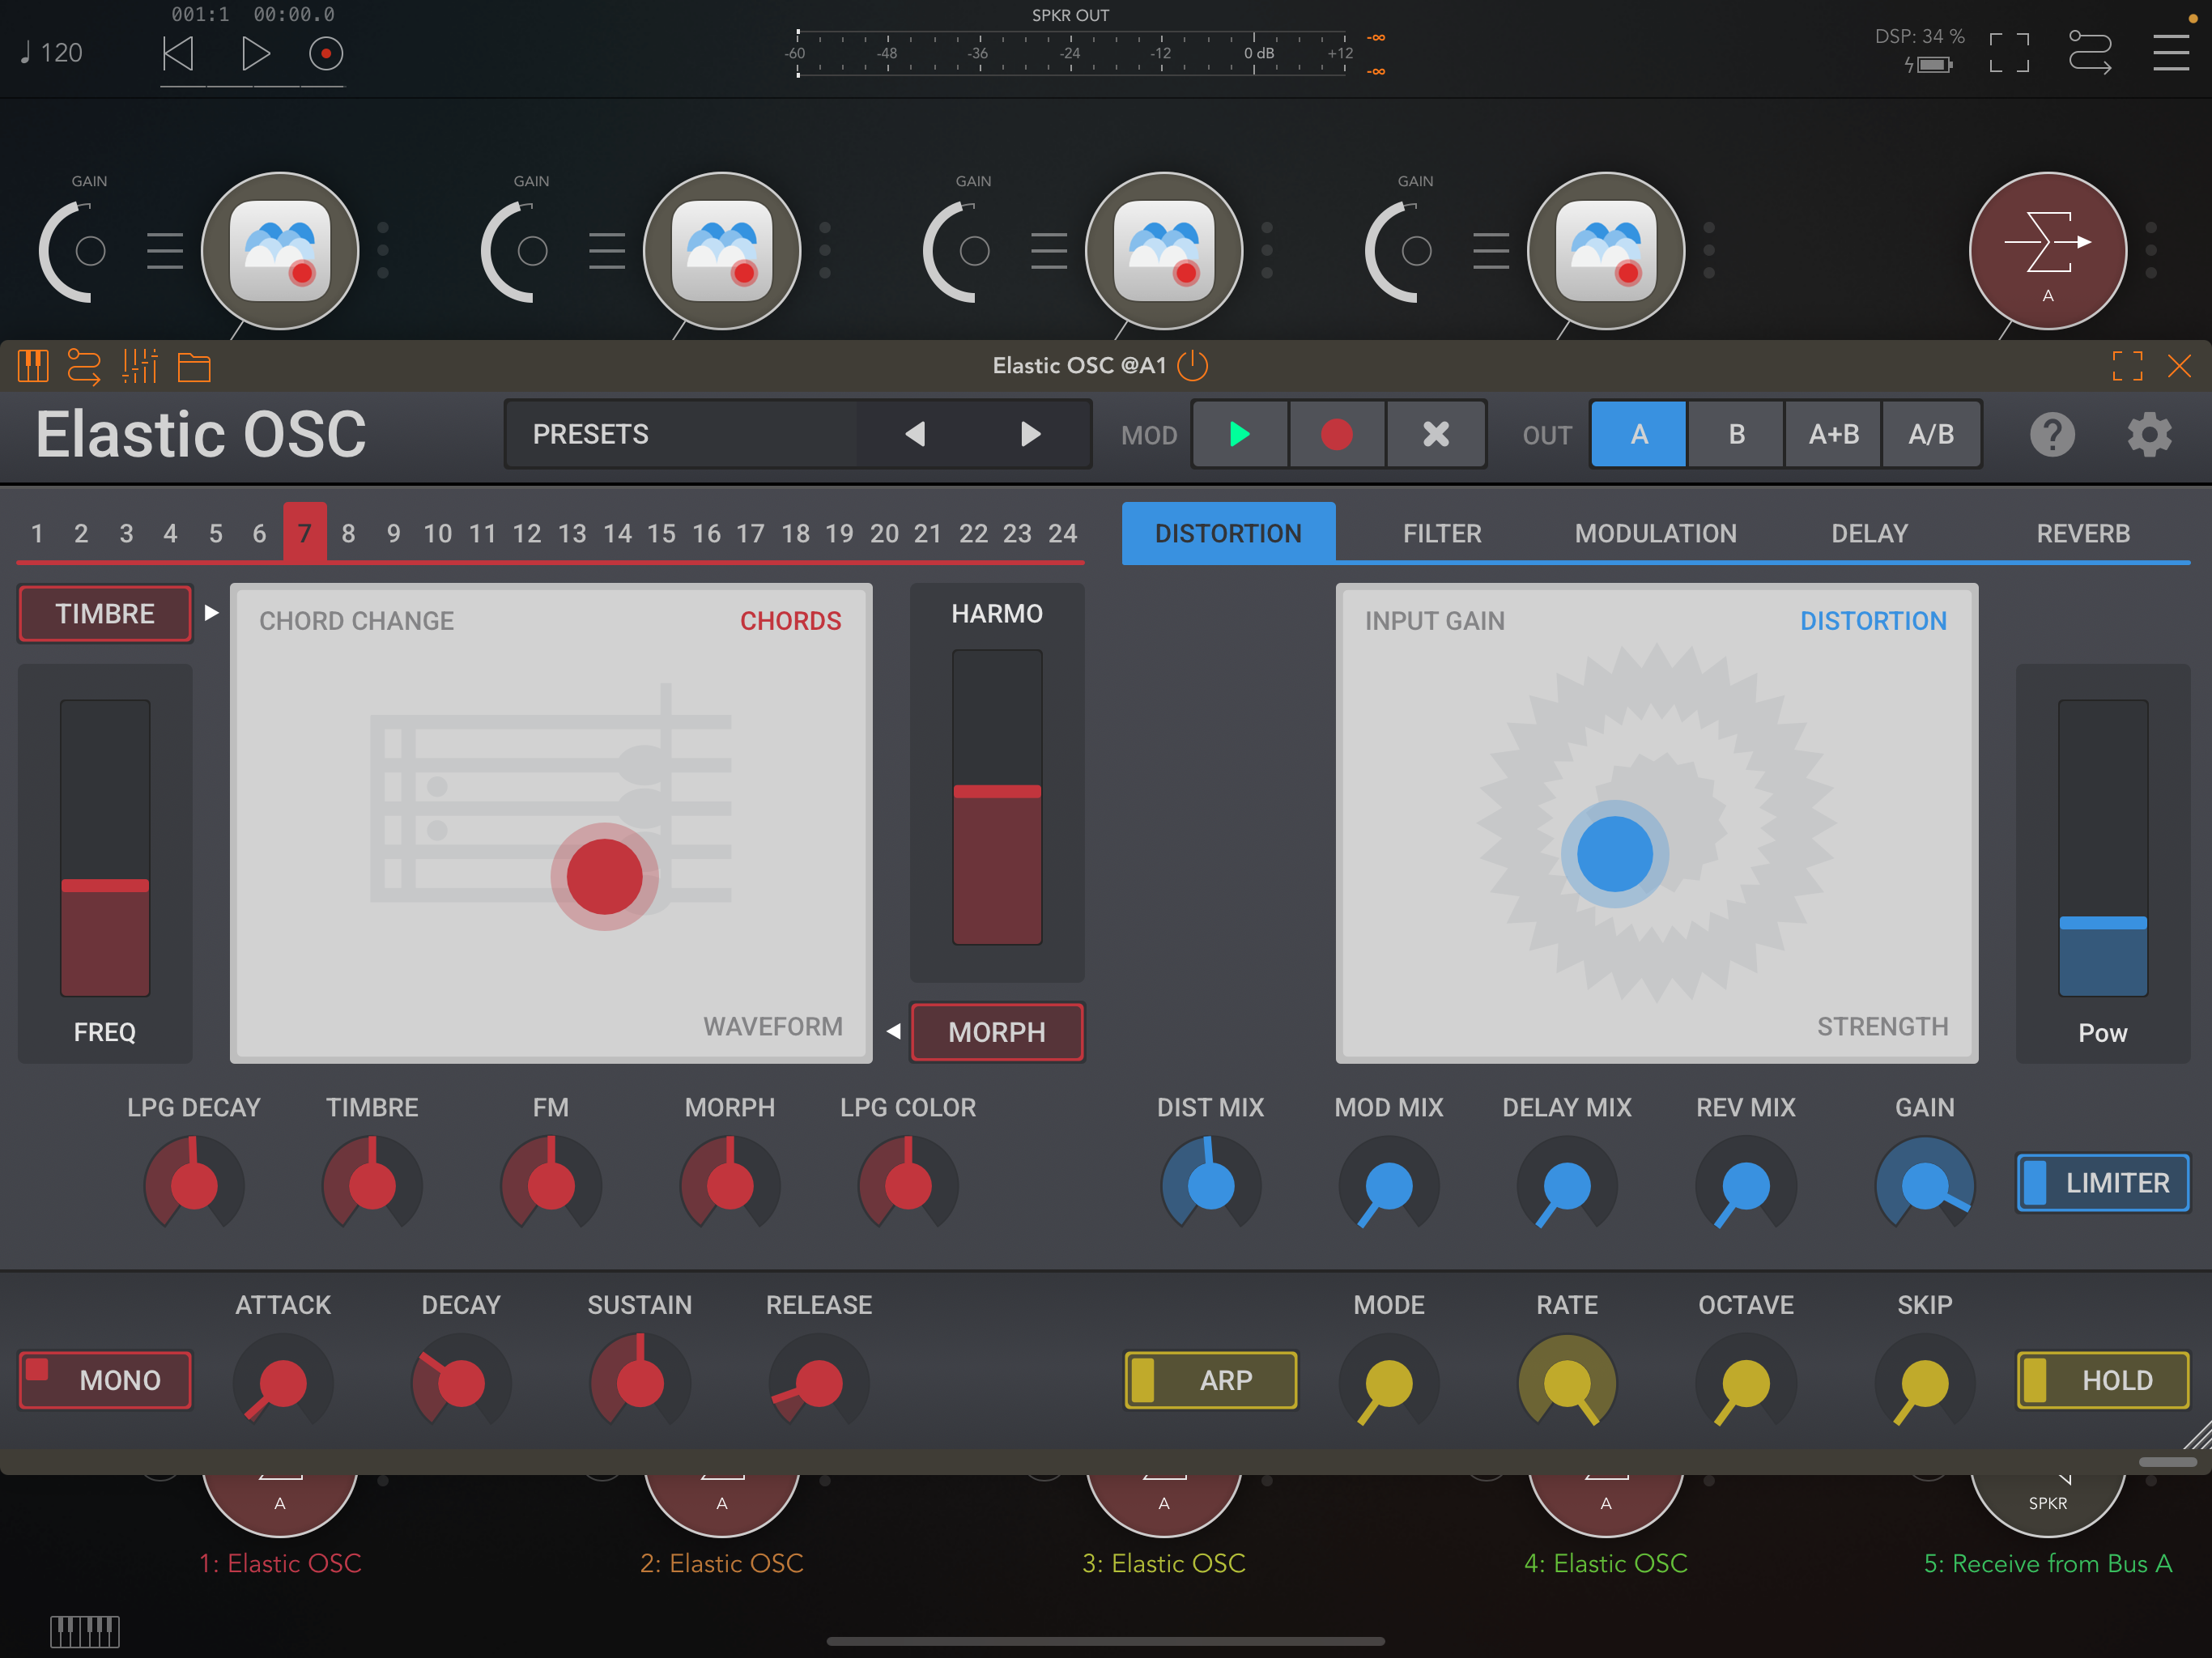The image size is (2212, 1658).
Task: Toggle the LIMITER switch
Action: (2102, 1183)
